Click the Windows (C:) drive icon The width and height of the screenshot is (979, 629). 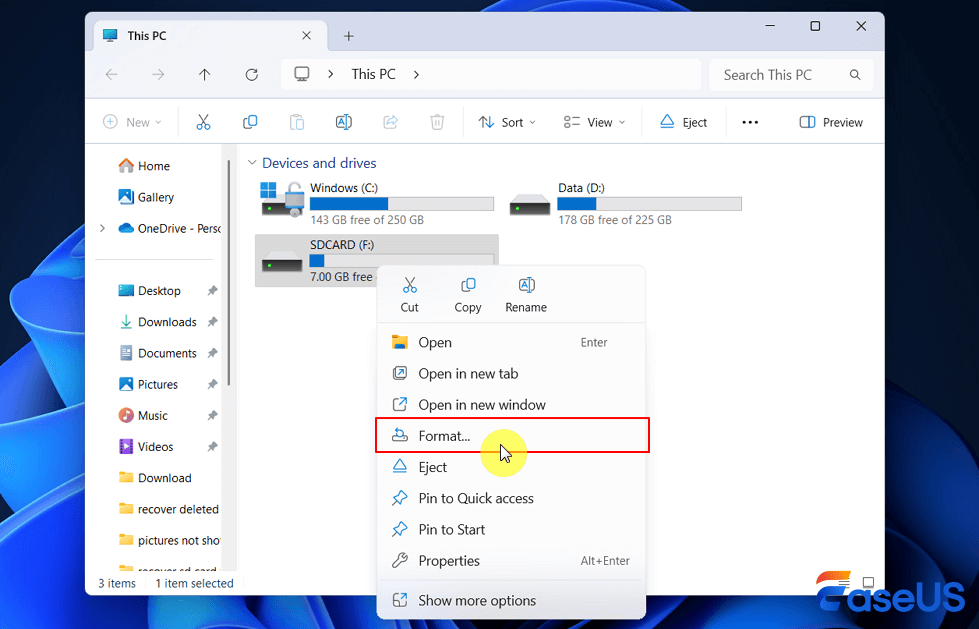tap(282, 198)
